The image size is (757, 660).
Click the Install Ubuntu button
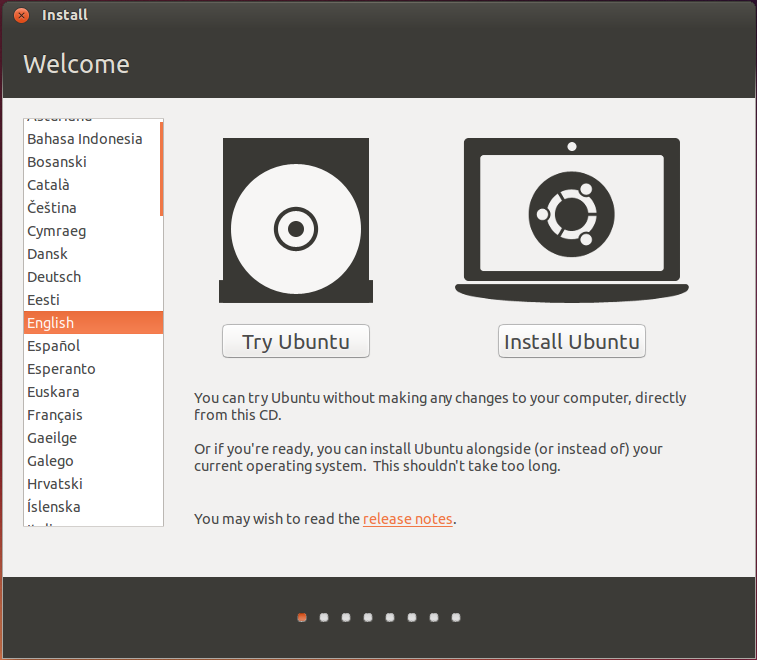[572, 341]
